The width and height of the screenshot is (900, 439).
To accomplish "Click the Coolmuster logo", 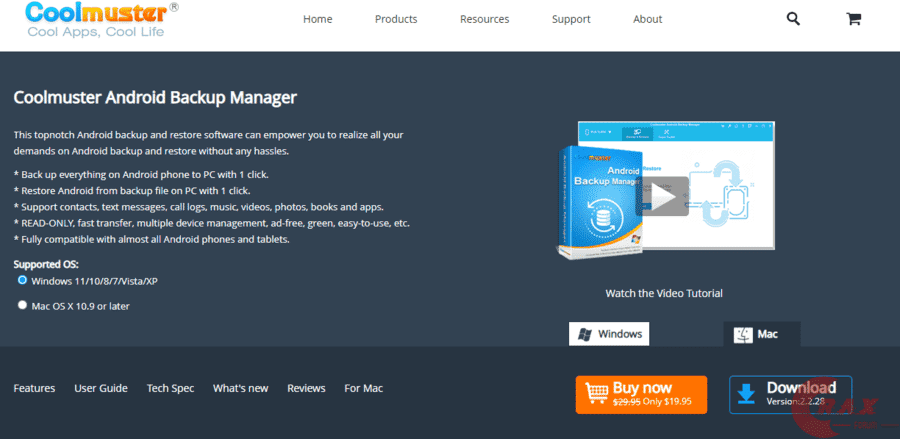I will click(x=103, y=20).
